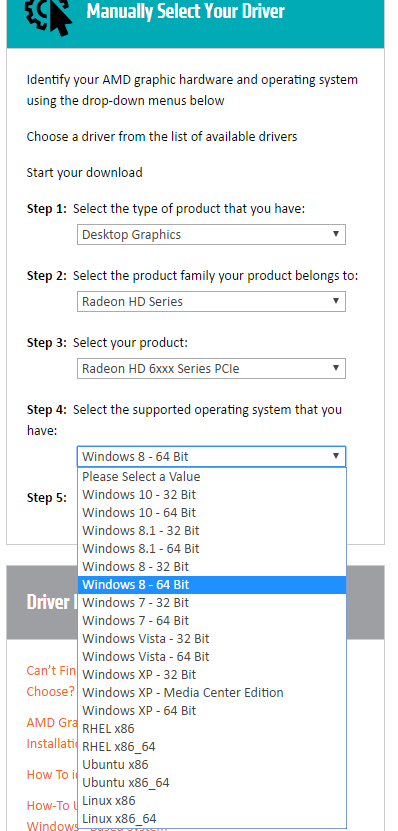Open the Desktop Graphics product type dropdown
This screenshot has height=831, width=398.
click(x=211, y=234)
